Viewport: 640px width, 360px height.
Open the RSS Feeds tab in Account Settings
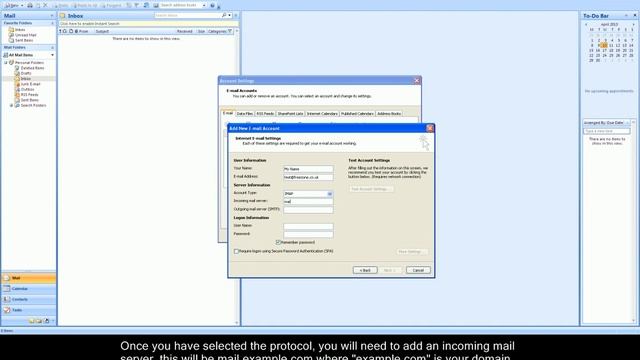(265, 114)
